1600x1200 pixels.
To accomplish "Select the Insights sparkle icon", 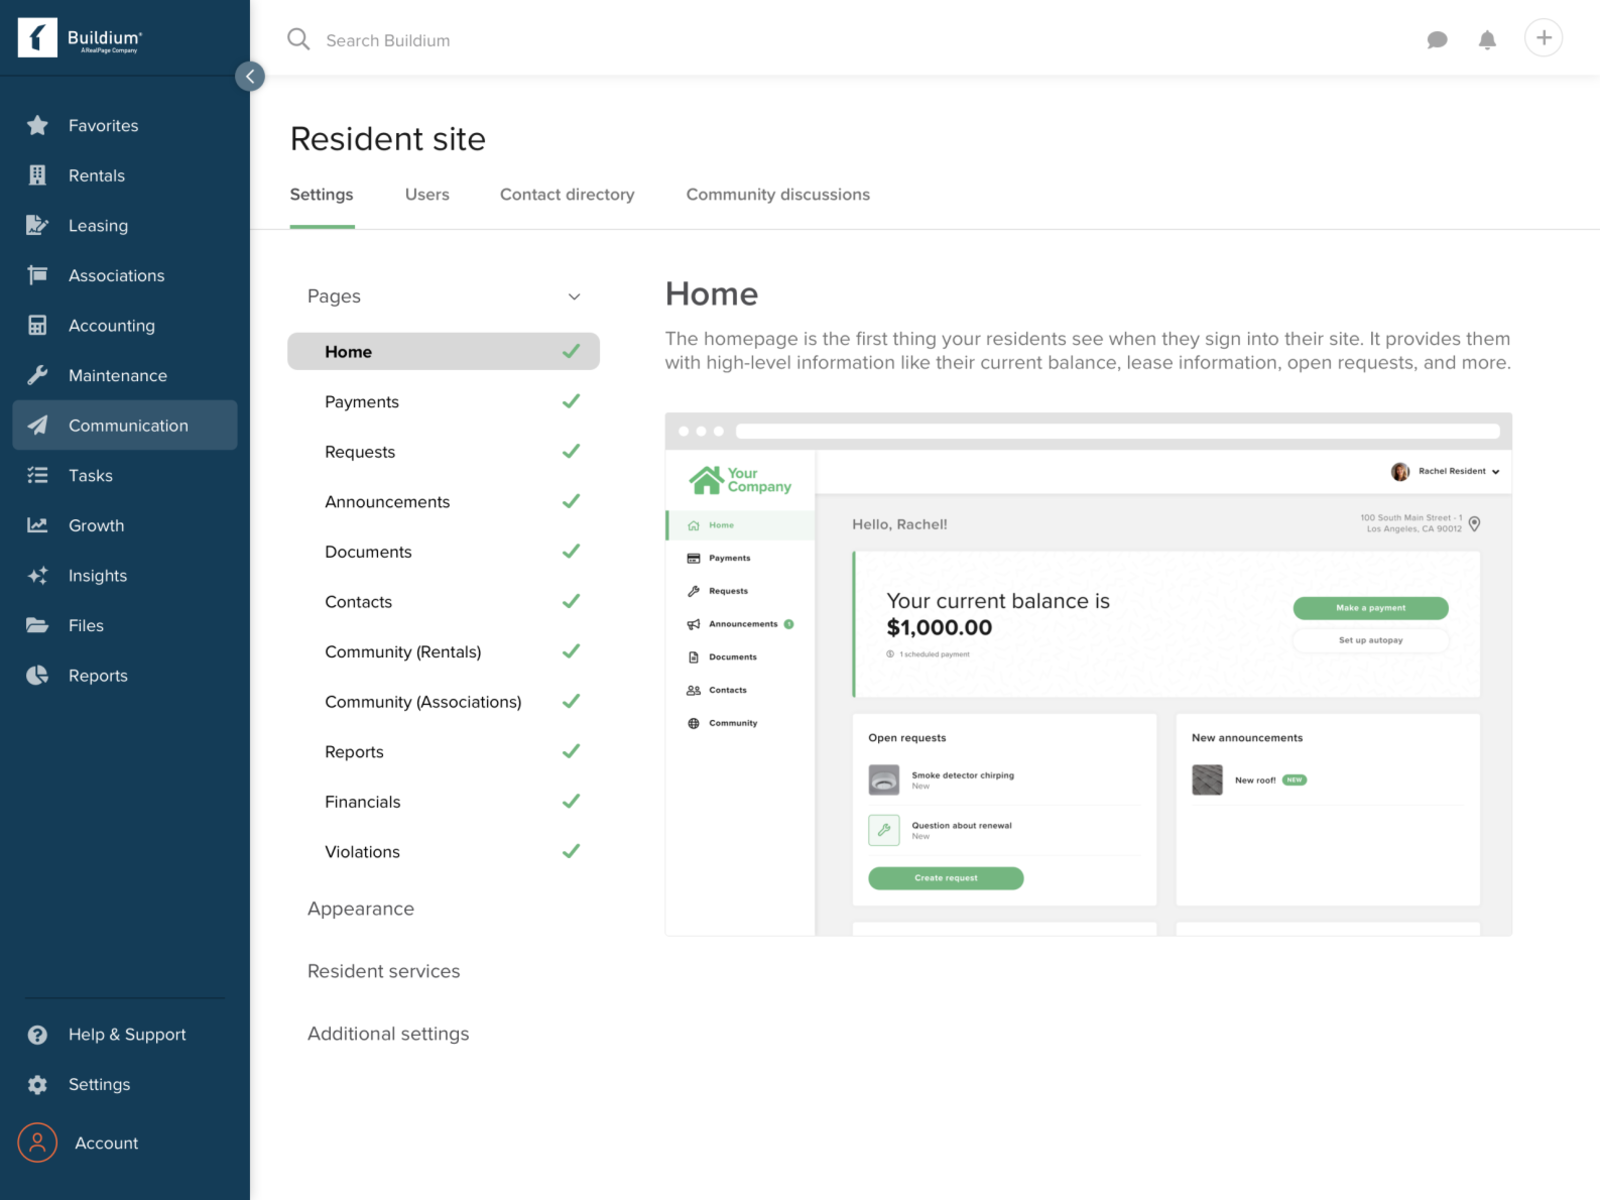I will coord(37,575).
